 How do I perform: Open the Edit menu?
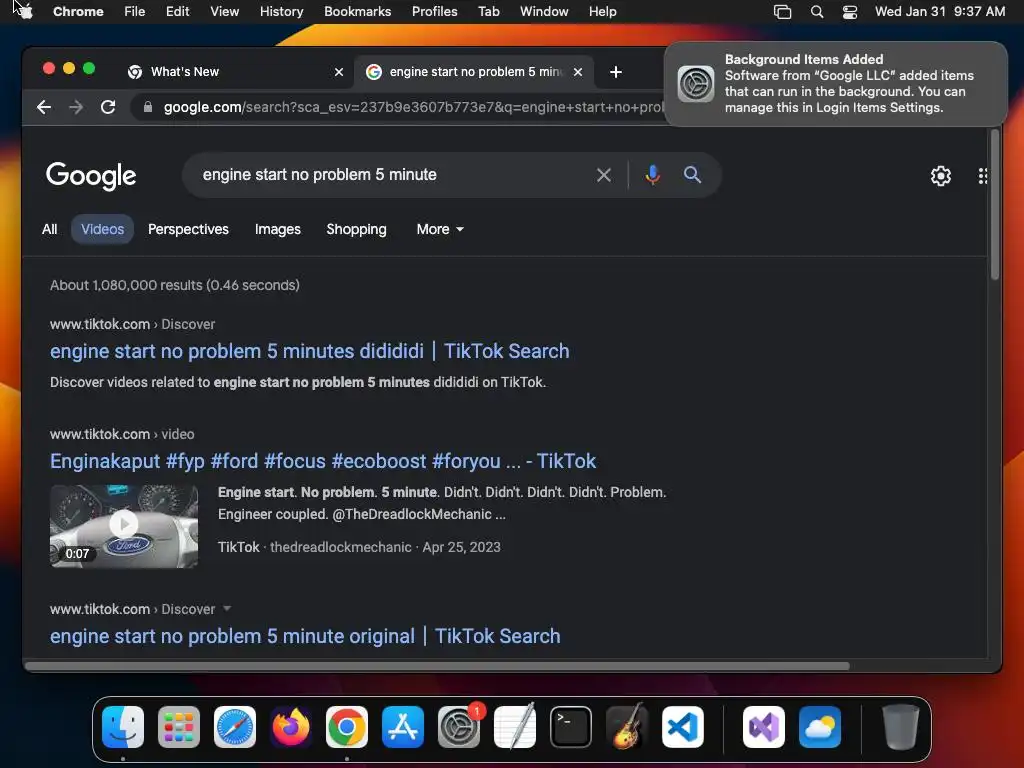pyautogui.click(x=178, y=12)
